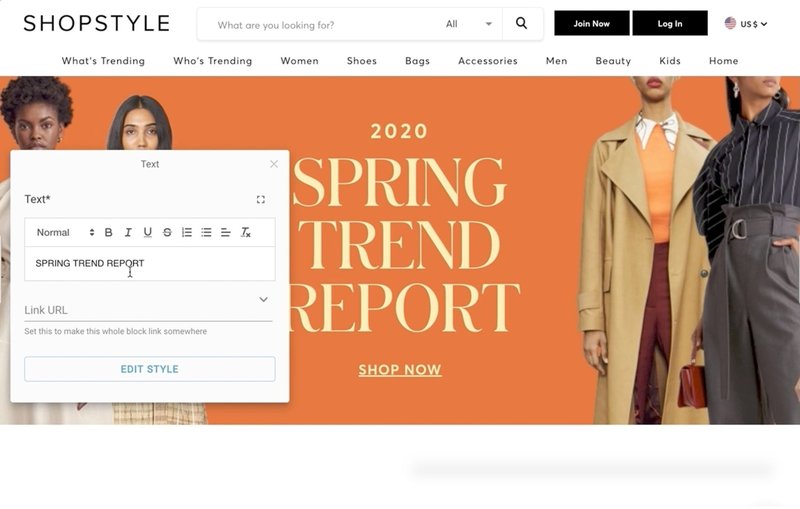Toggle bold formatting in text editor
800x509 pixels.
tap(108, 233)
